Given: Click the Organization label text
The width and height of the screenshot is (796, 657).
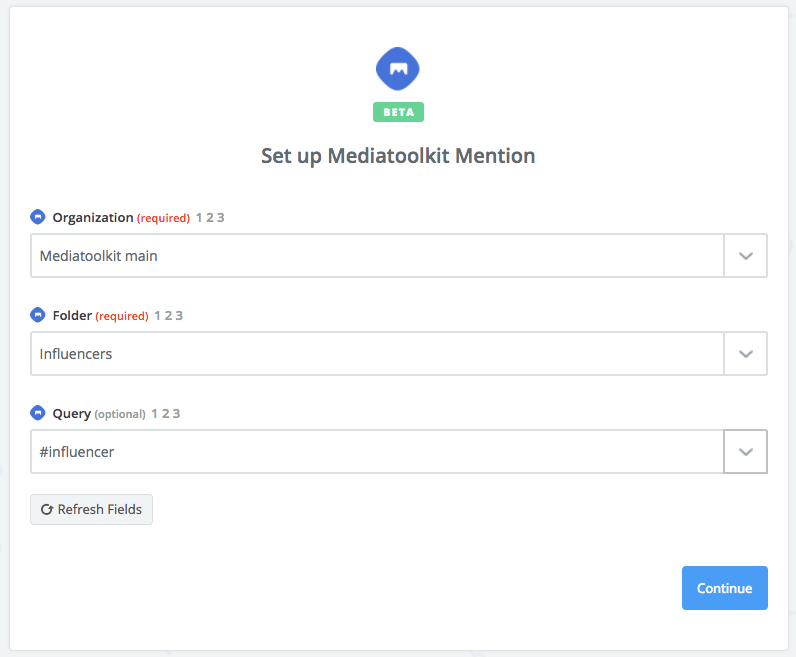Looking at the screenshot, I should pyautogui.click(x=93, y=218).
